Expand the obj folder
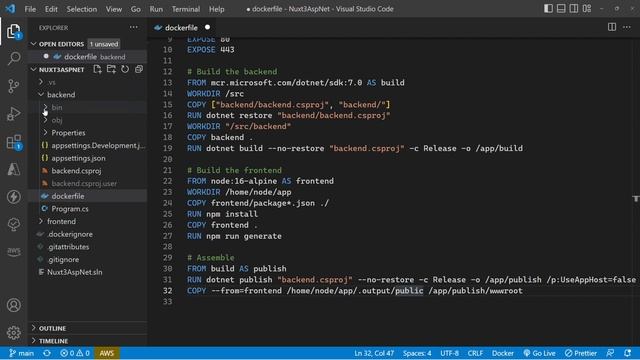The height and width of the screenshot is (360, 640). (x=45, y=120)
